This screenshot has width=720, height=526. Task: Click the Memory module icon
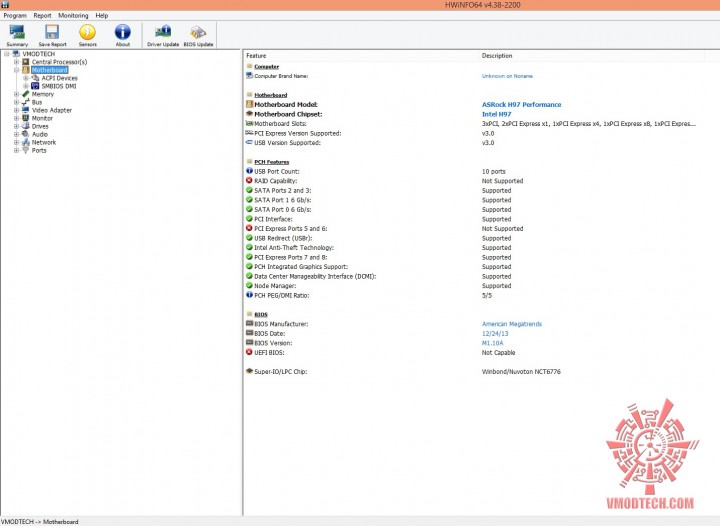(x=26, y=94)
